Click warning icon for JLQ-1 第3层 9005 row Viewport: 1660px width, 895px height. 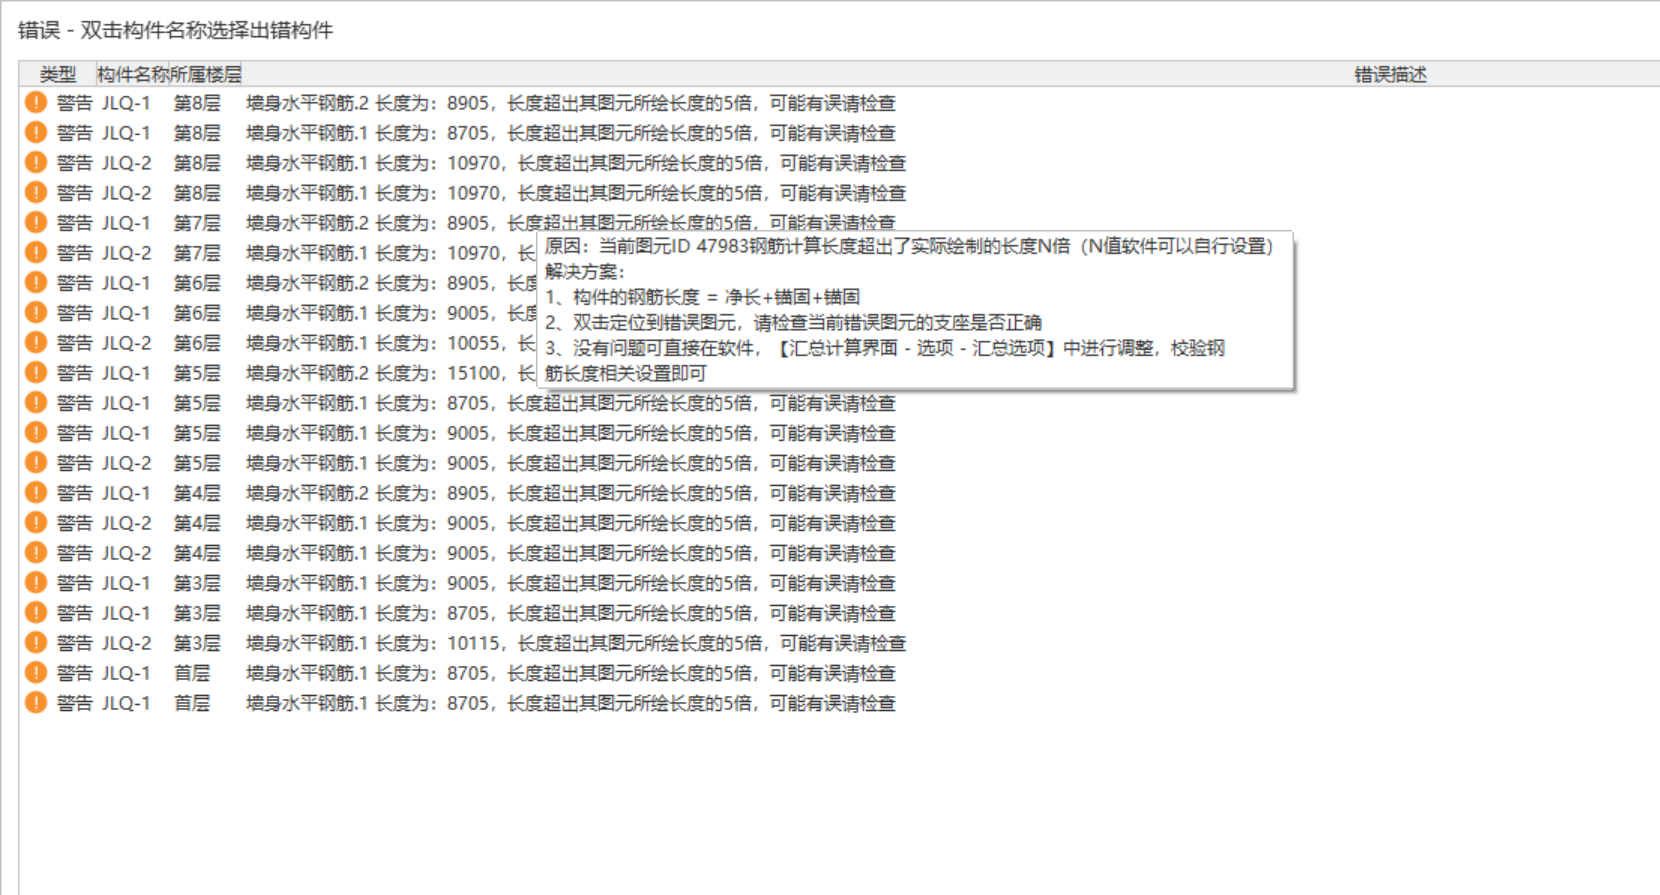[x=36, y=583]
